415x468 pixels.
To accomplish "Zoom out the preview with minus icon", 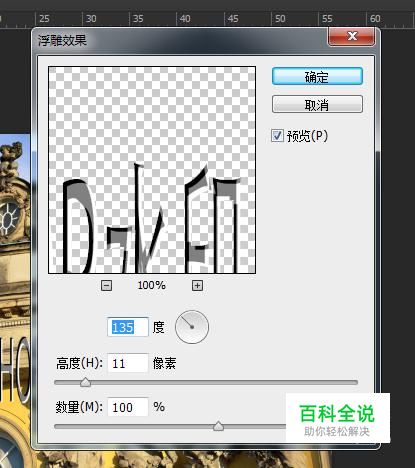I will click(106, 285).
